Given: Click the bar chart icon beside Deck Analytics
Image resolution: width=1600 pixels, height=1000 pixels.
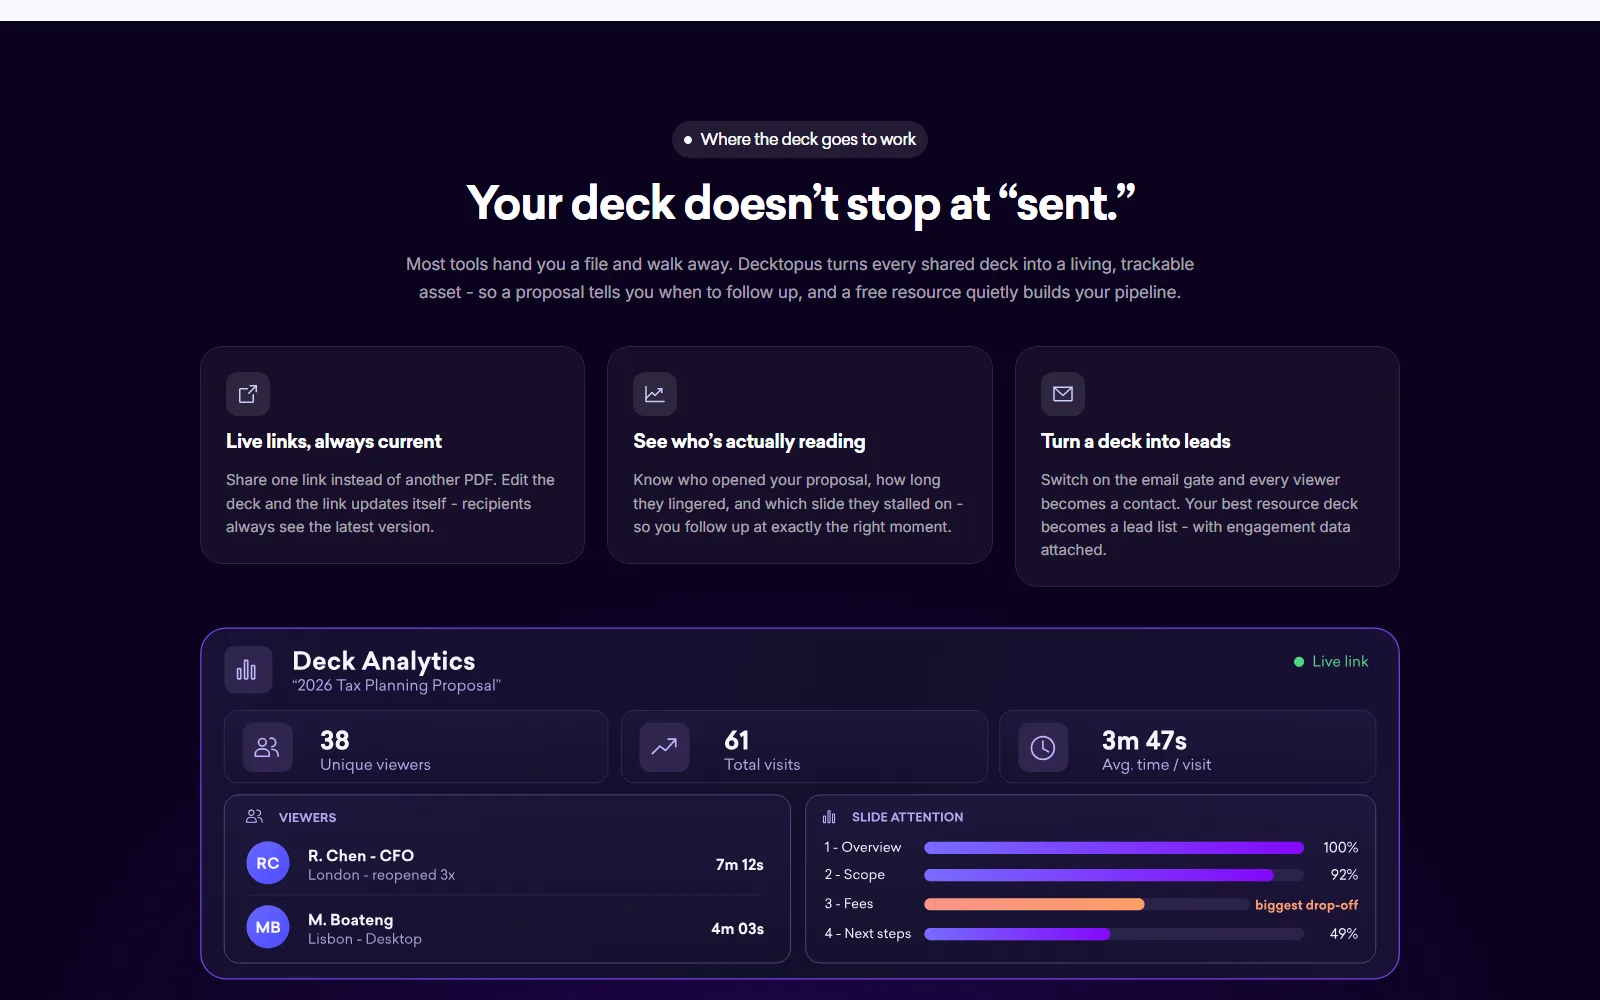Looking at the screenshot, I should pyautogui.click(x=247, y=670).
